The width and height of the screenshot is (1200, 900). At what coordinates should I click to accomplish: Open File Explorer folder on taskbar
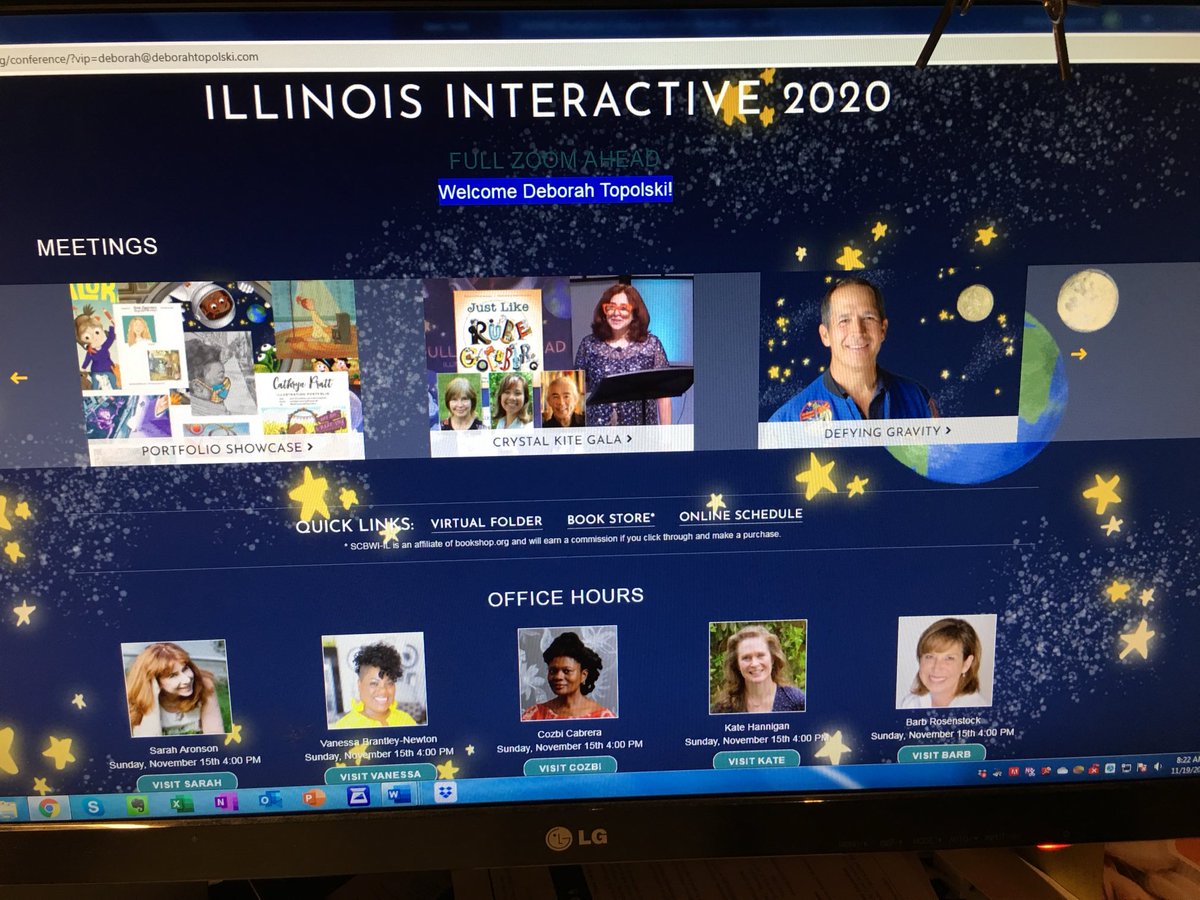point(8,809)
